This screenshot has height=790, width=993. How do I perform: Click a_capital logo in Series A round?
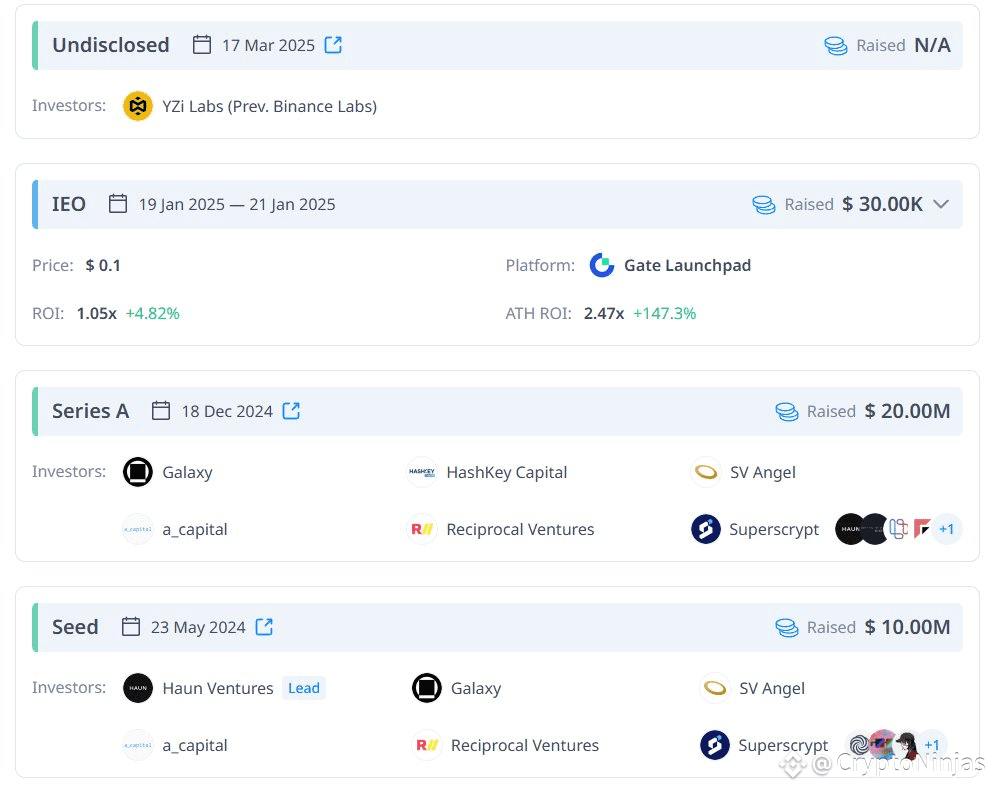point(138,529)
